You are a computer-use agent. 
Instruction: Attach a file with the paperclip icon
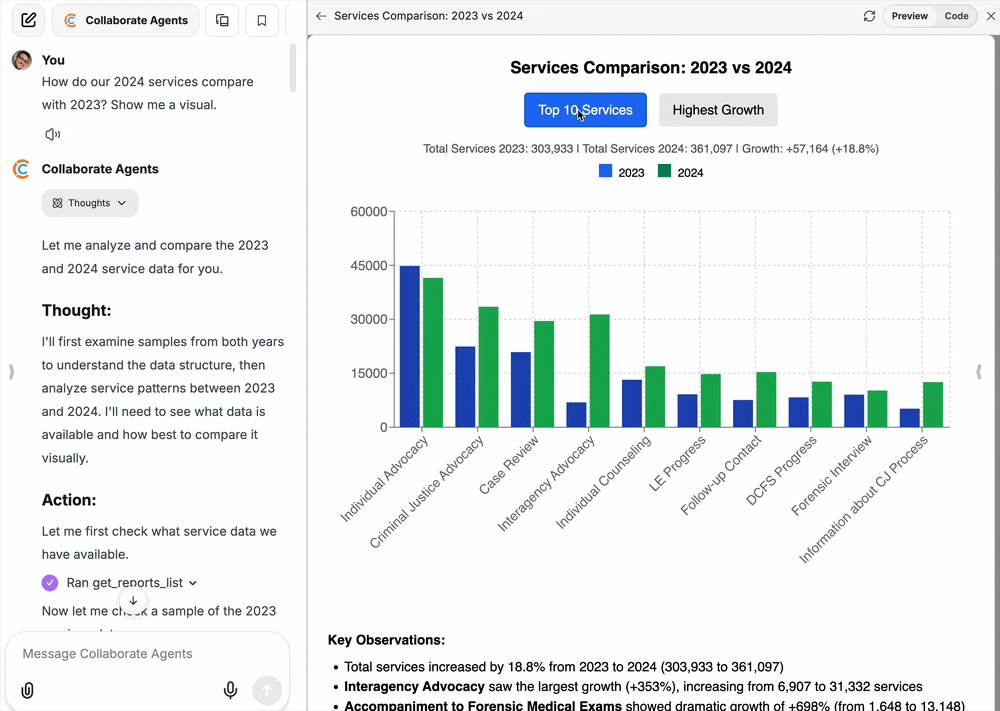(27, 690)
